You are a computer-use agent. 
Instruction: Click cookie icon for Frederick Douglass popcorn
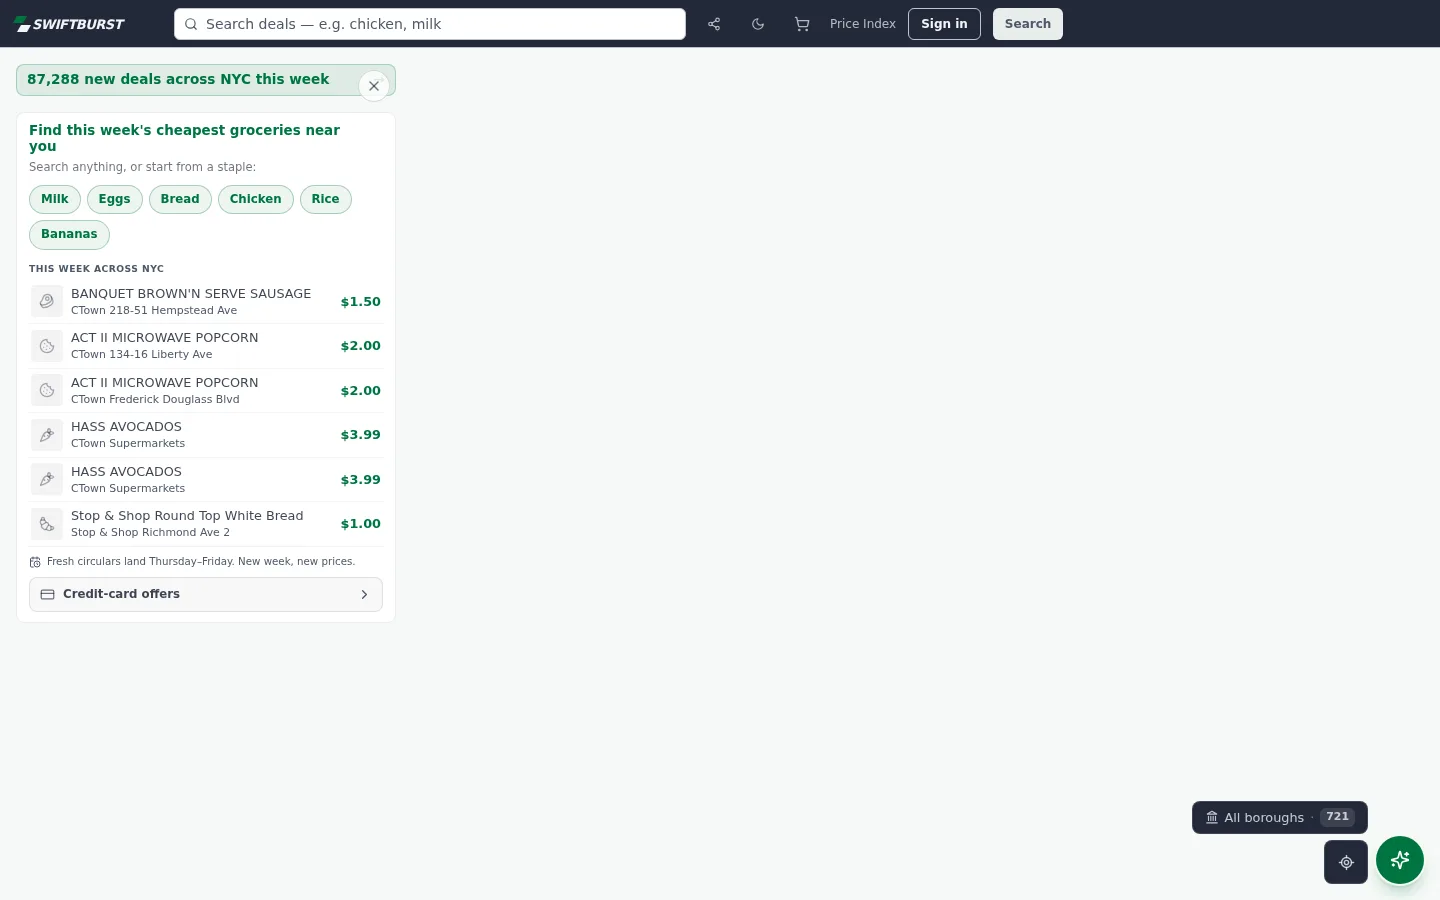coord(47,390)
